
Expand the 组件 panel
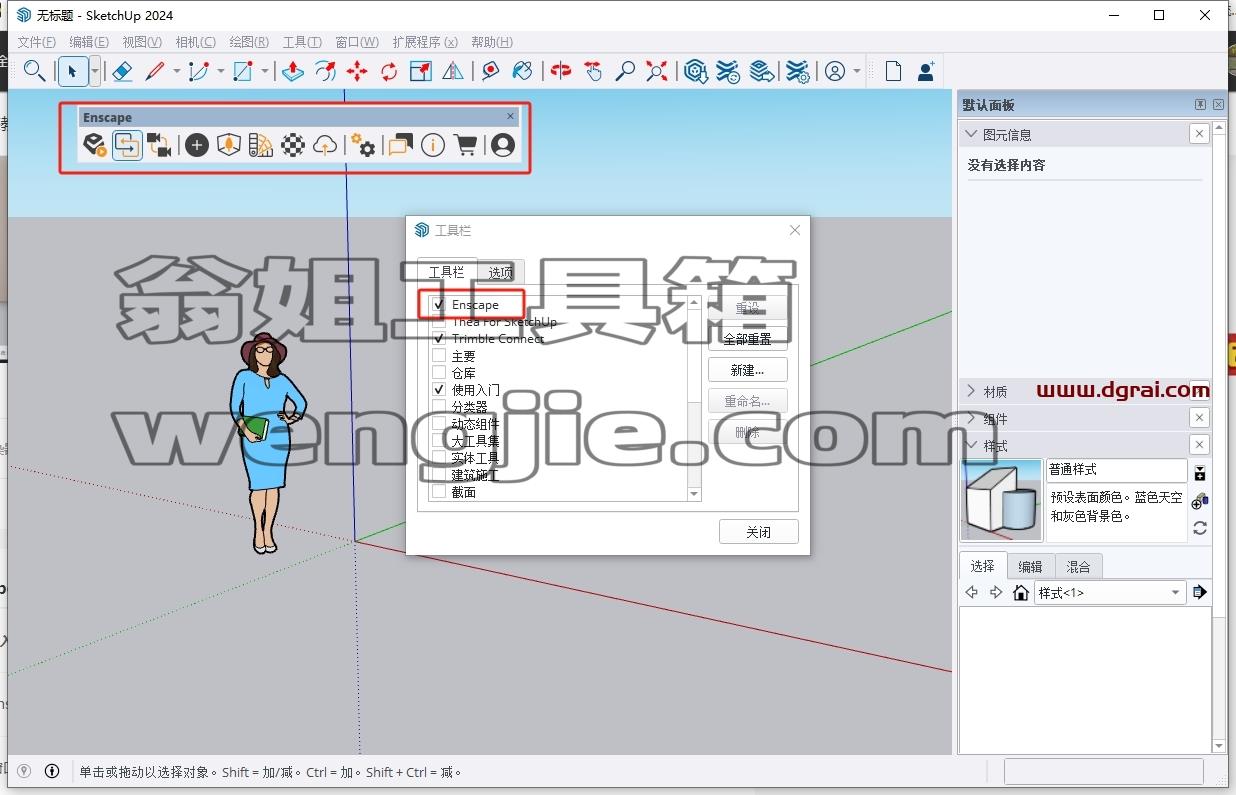coord(970,418)
